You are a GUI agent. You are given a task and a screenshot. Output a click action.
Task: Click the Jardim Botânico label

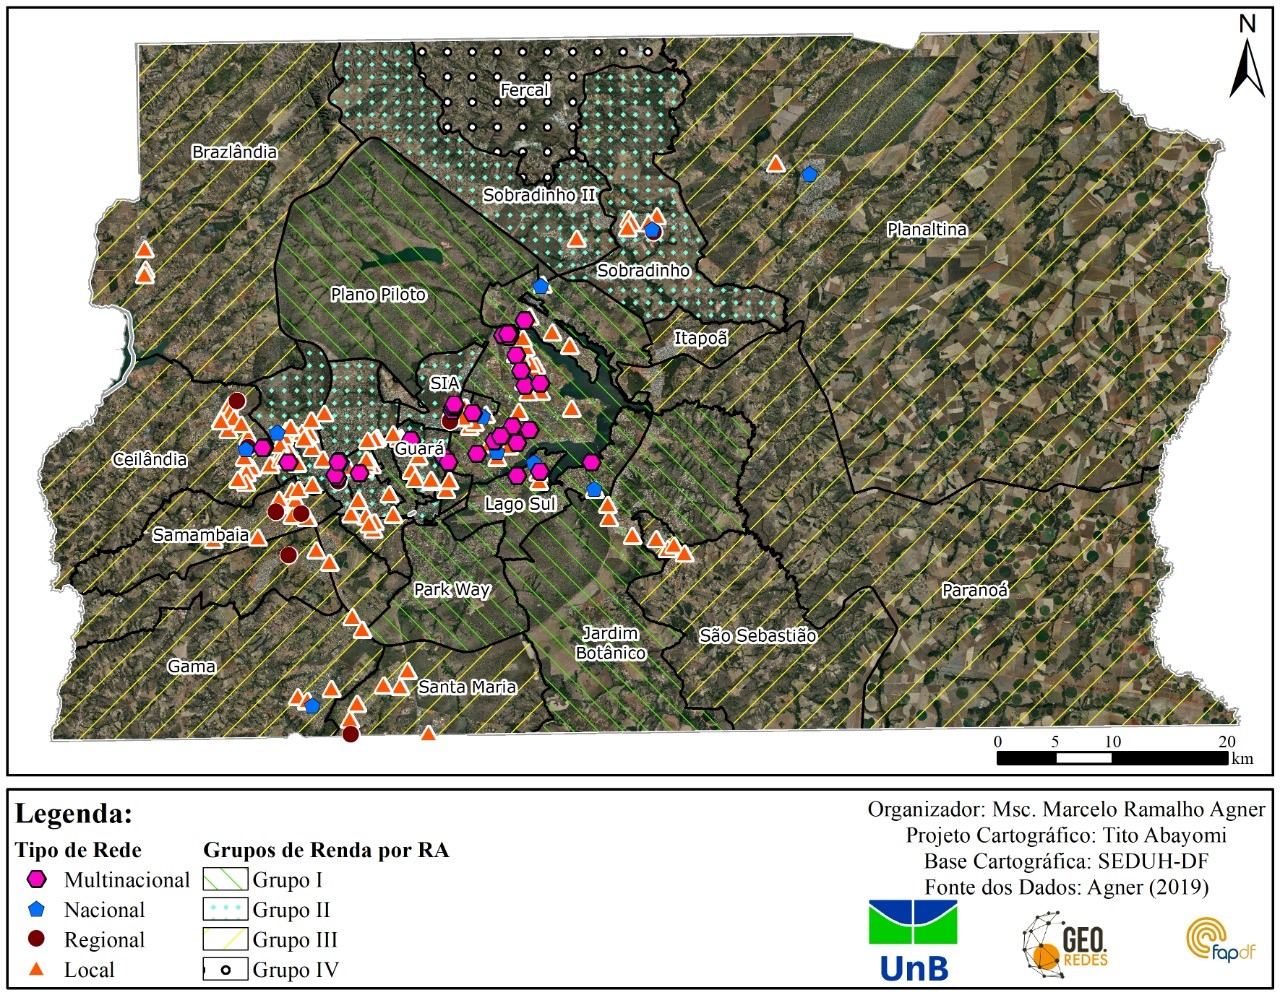click(x=610, y=643)
